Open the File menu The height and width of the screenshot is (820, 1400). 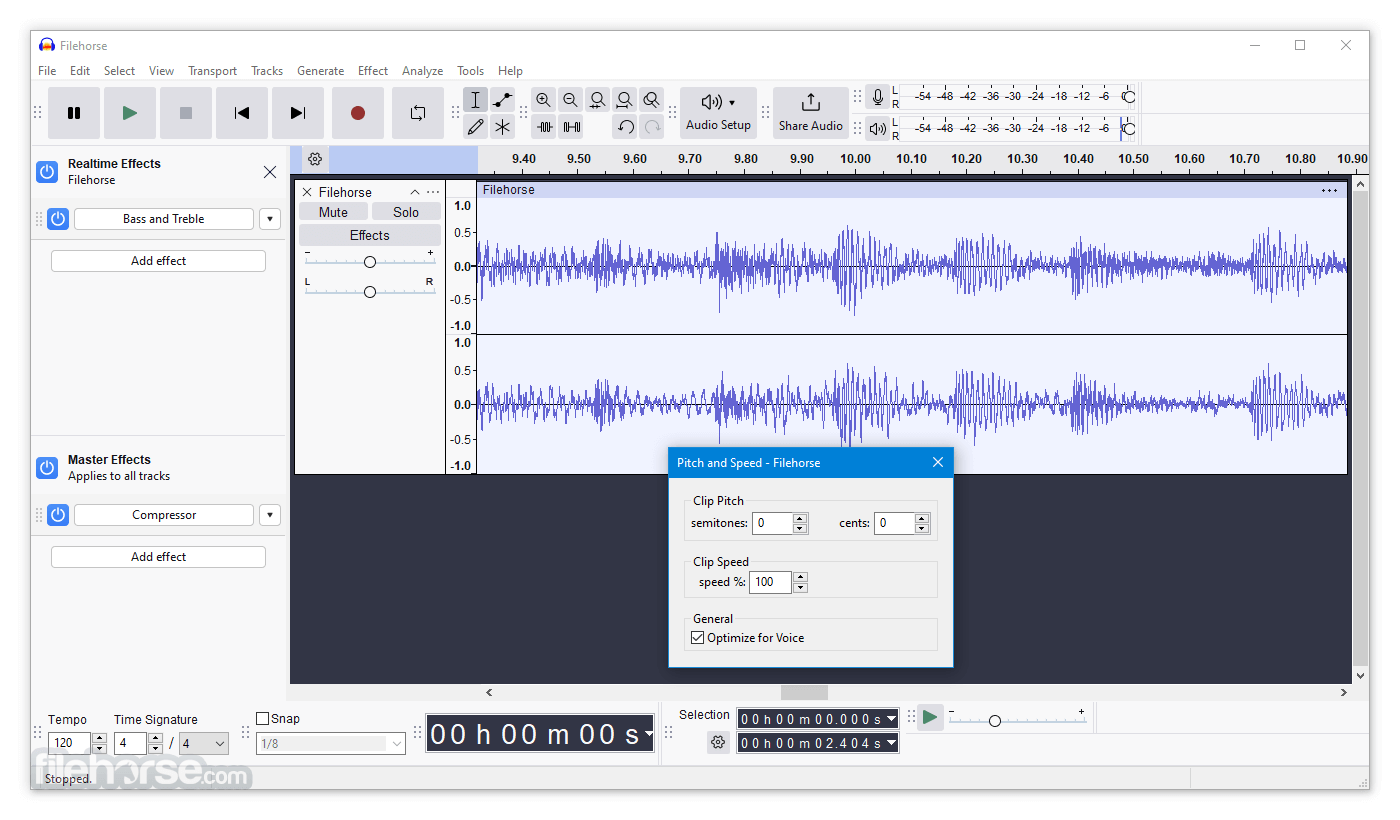(47, 71)
